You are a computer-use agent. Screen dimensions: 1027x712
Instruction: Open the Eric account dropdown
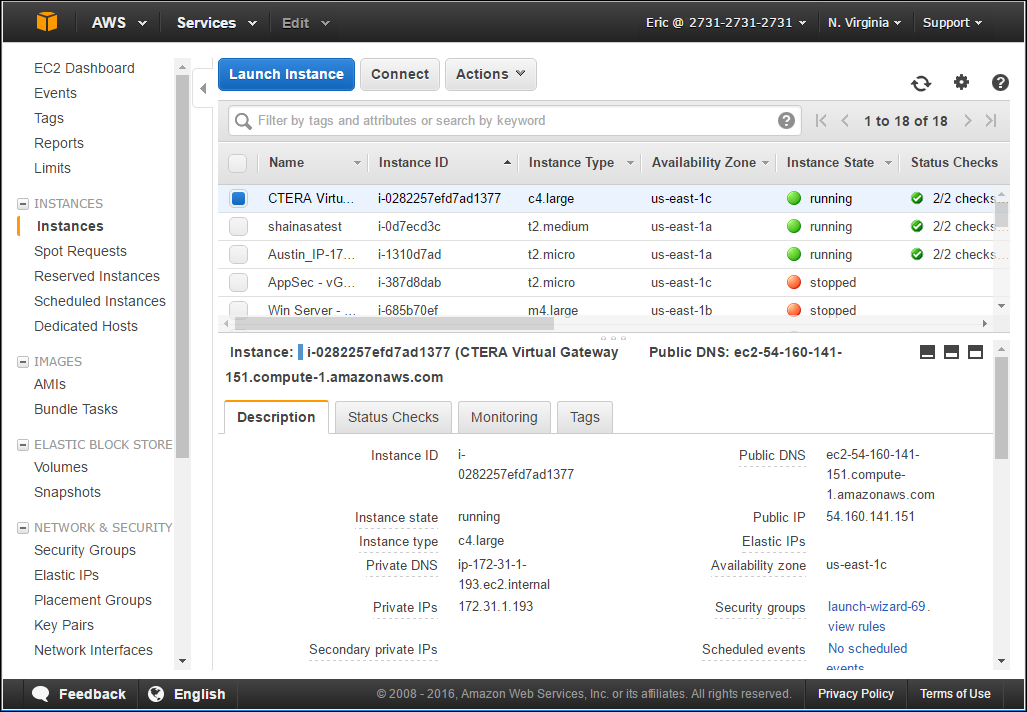pyautogui.click(x=726, y=22)
